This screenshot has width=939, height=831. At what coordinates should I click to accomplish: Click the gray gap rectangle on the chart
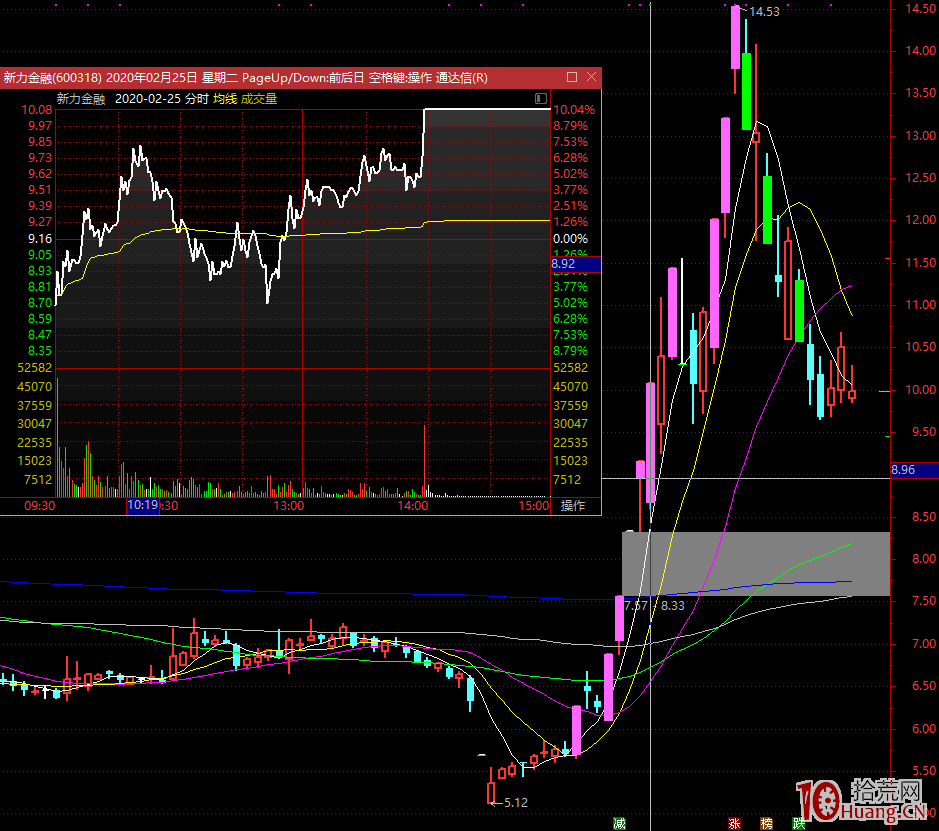click(755, 563)
